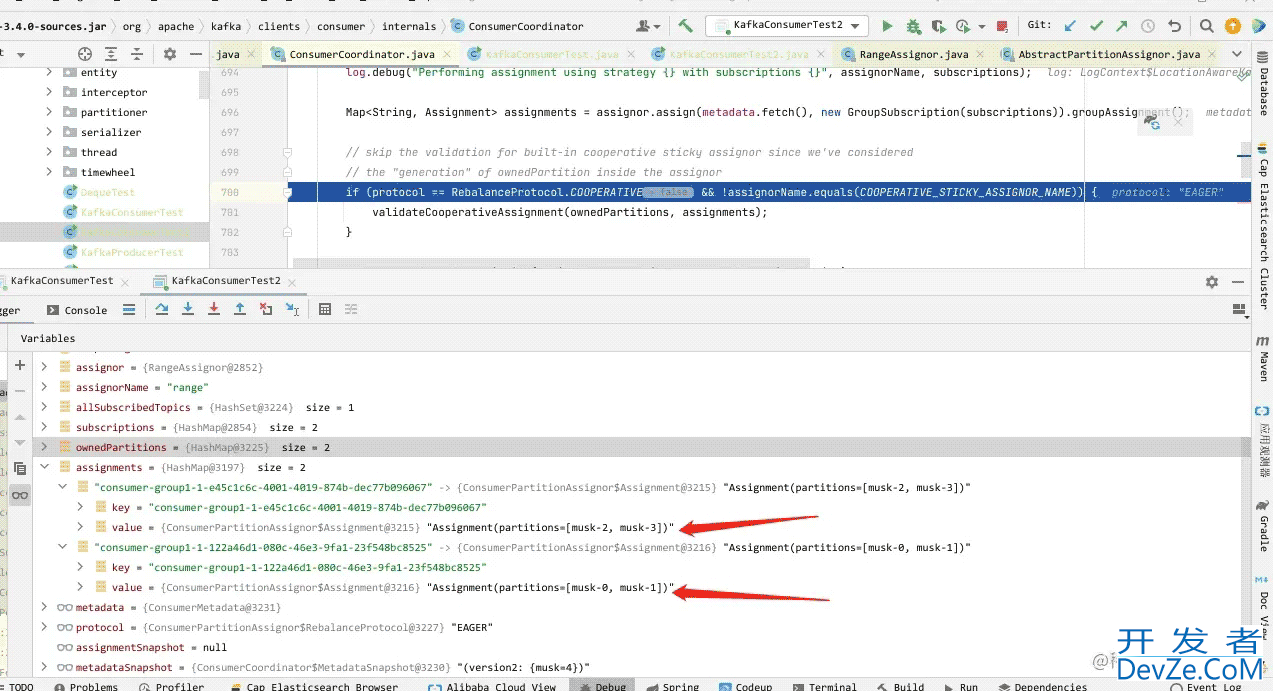The height and width of the screenshot is (691, 1273).
Task: Click Drop Frame debugger icon
Action: pyautogui.click(x=266, y=310)
